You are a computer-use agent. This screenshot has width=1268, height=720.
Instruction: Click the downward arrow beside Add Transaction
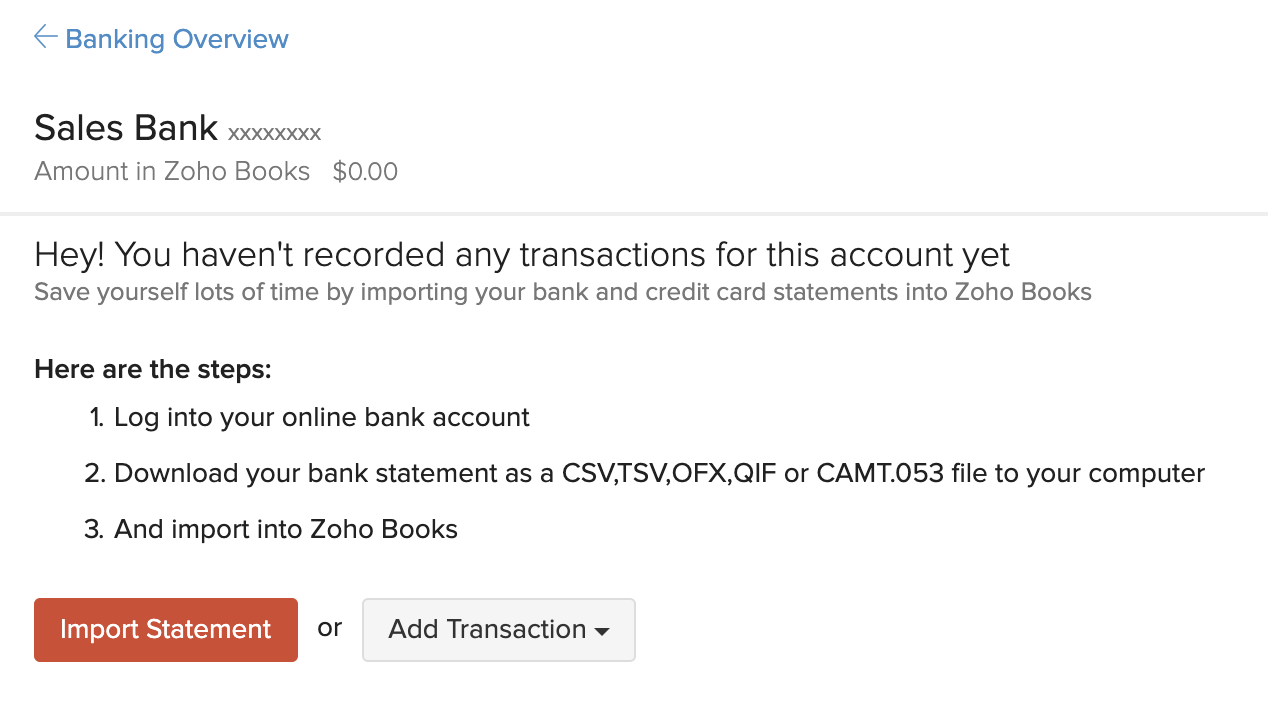point(602,631)
